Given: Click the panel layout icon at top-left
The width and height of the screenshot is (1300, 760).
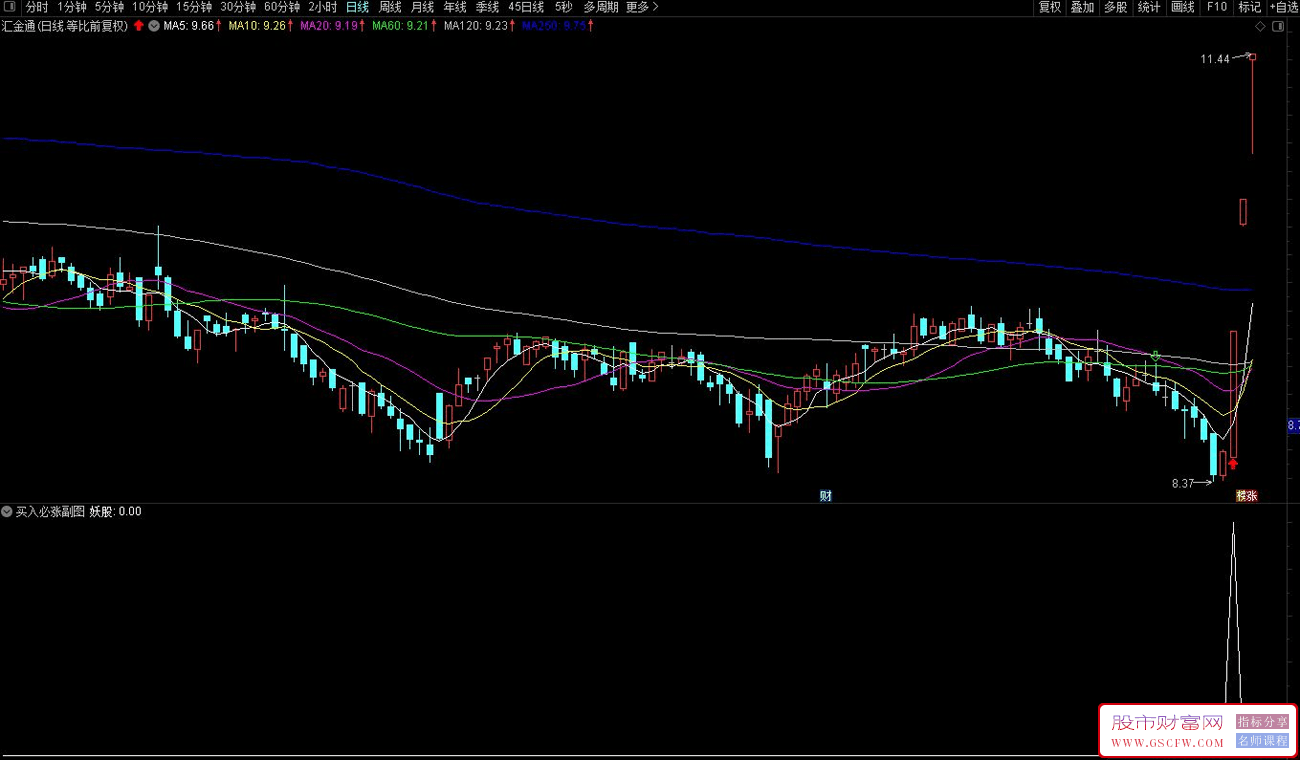Looking at the screenshot, I should click(11, 7).
